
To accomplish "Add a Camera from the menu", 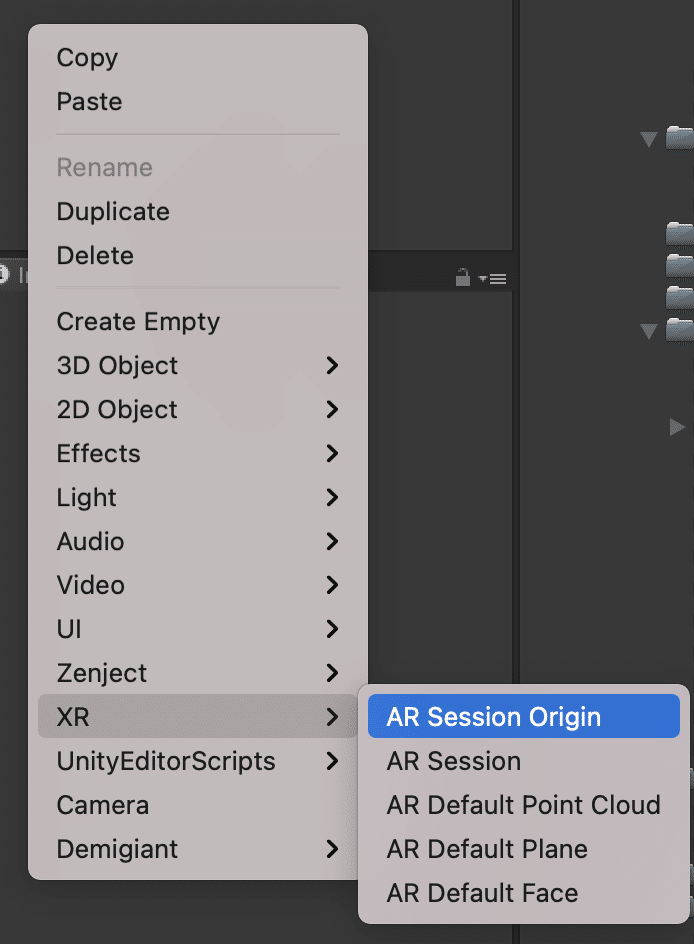I will tap(103, 806).
